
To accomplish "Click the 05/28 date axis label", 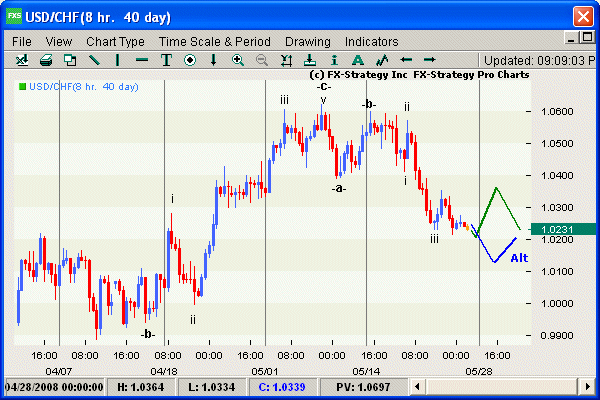I will [x=479, y=371].
